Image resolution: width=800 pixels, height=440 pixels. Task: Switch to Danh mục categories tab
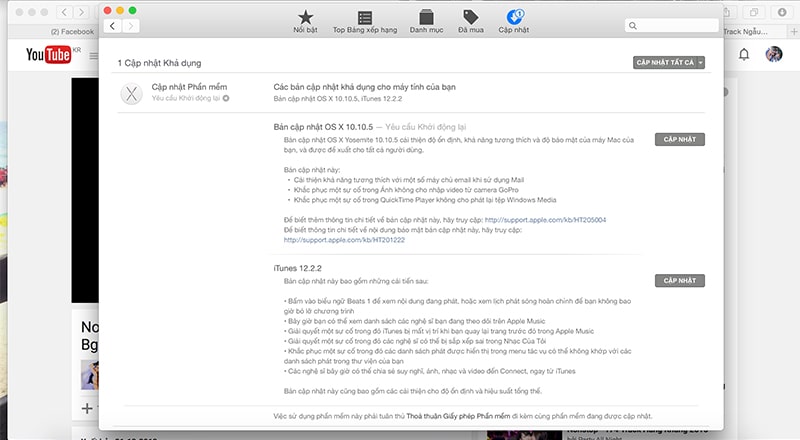coord(427,22)
